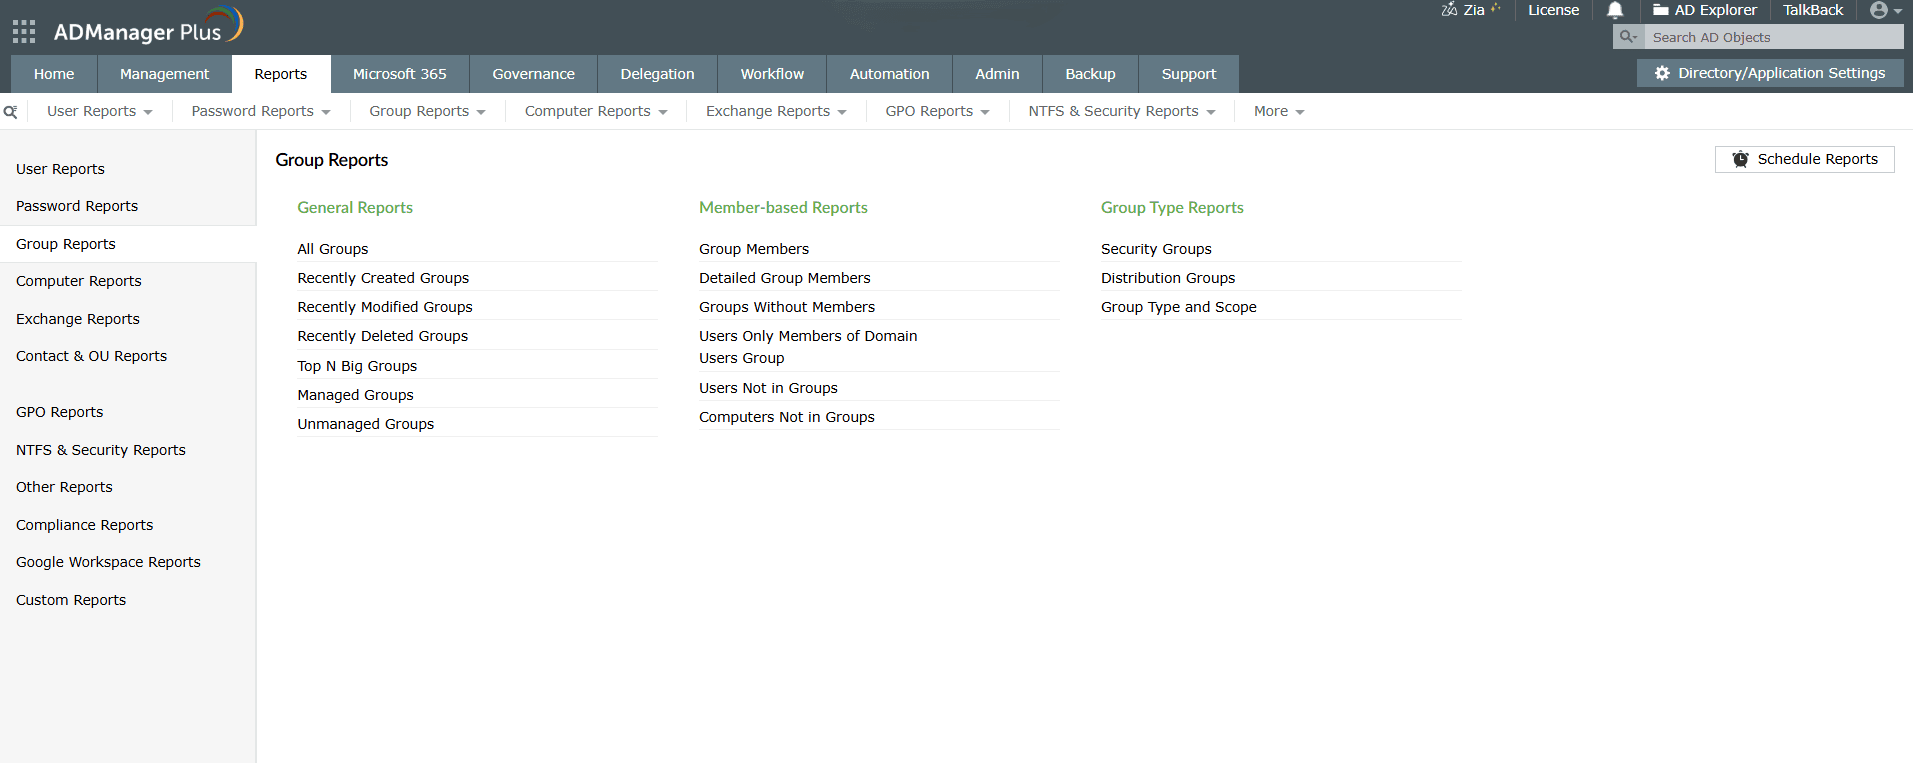1913x763 pixels.
Task: Open Users Not in Groups report
Action: point(768,388)
